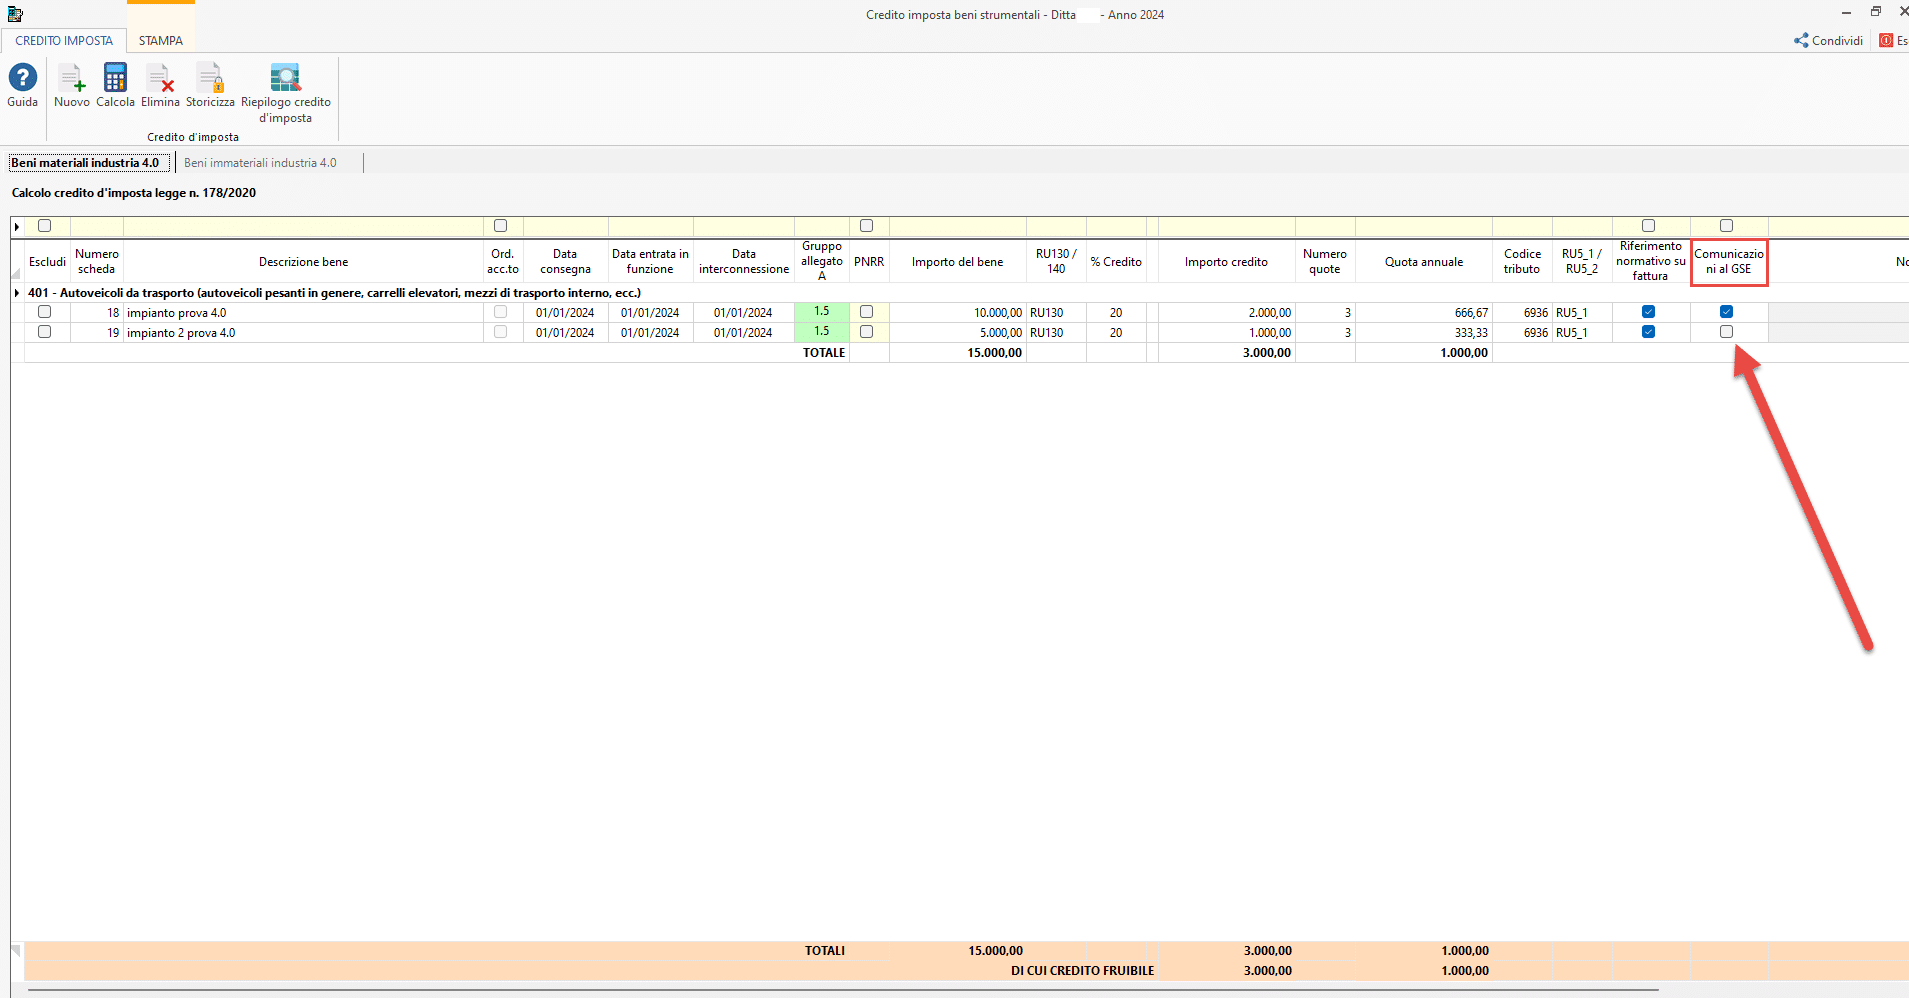Sort by Importo del bene column header
Screen dimensions: 1909x998
pyautogui.click(x=957, y=262)
